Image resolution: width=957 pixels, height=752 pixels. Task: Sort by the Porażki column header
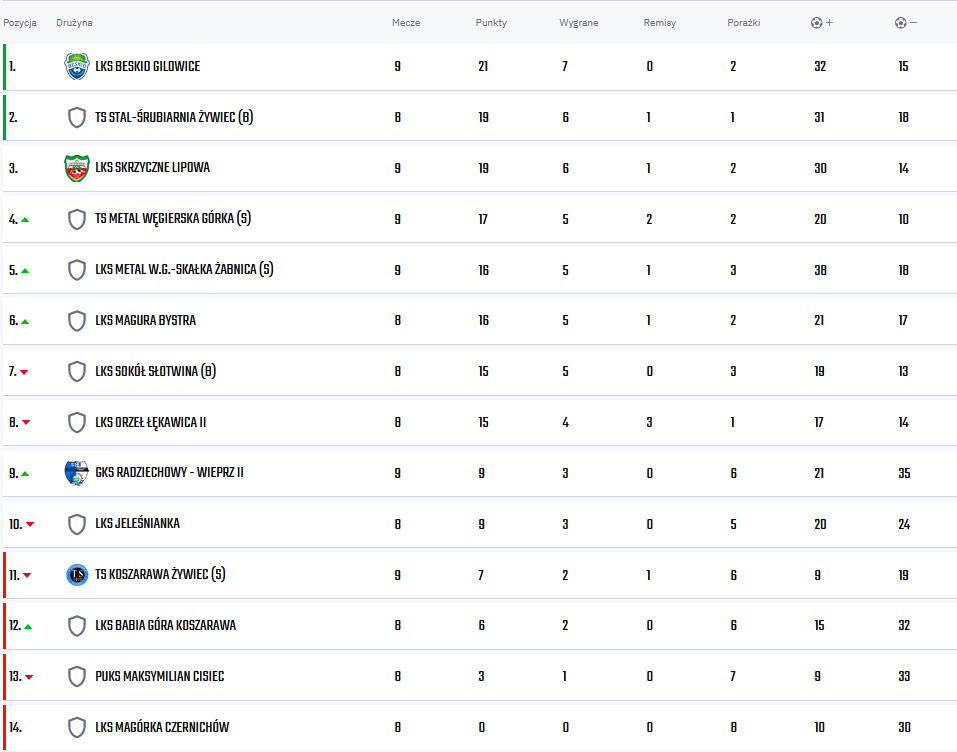[743, 23]
